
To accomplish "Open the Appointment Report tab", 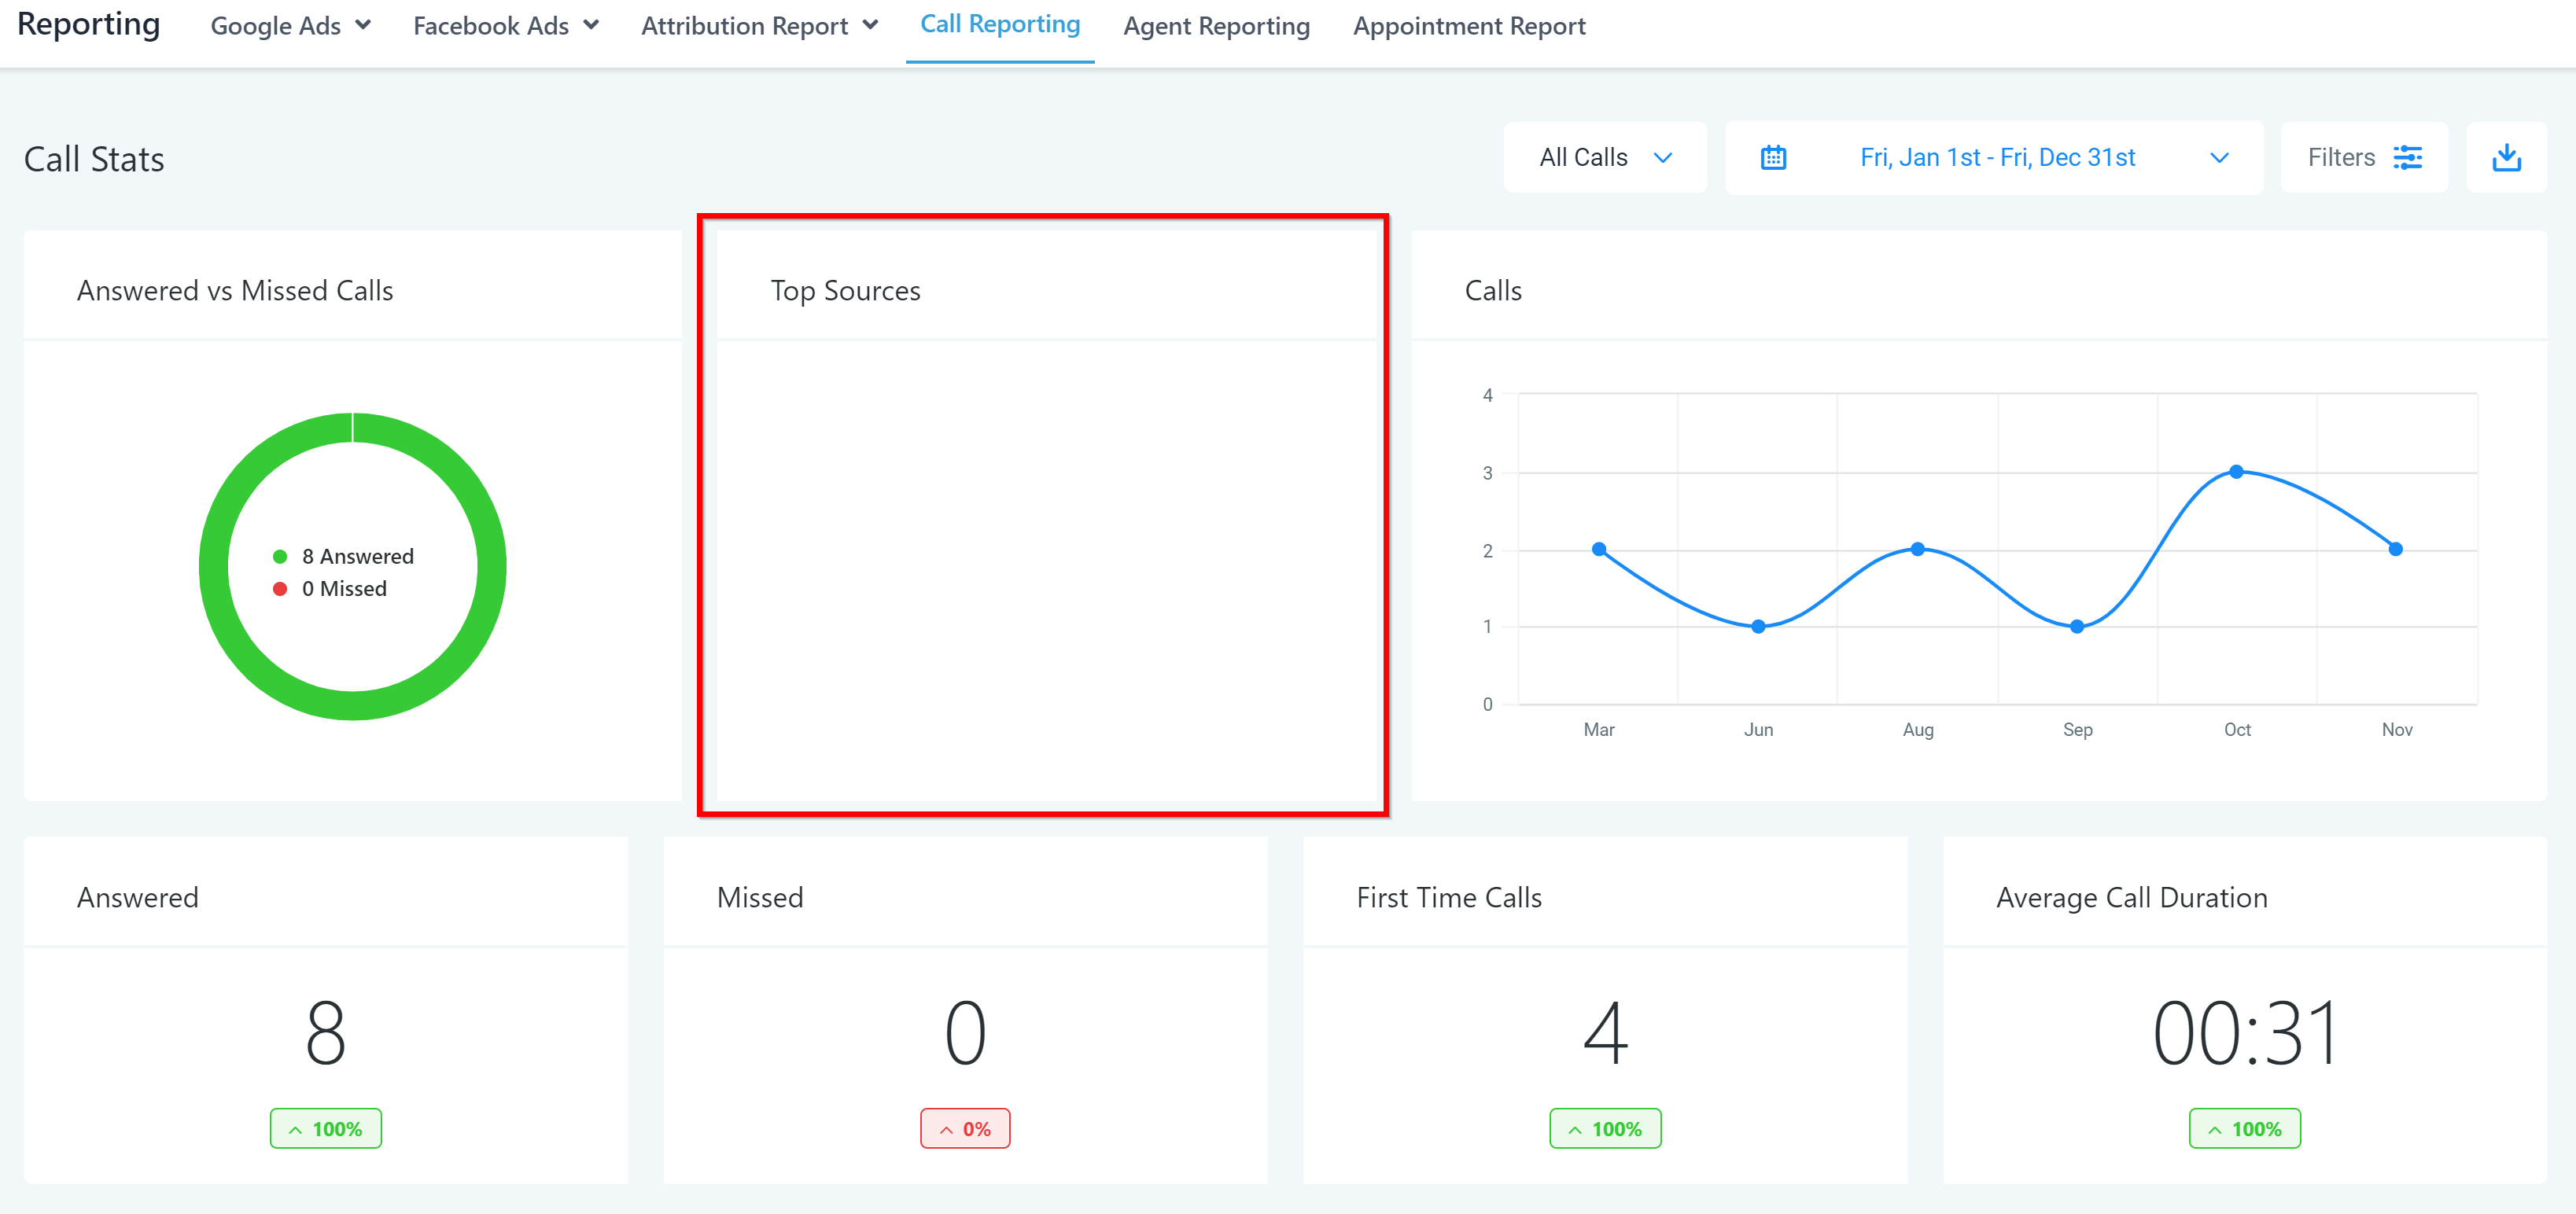I will click(1469, 26).
